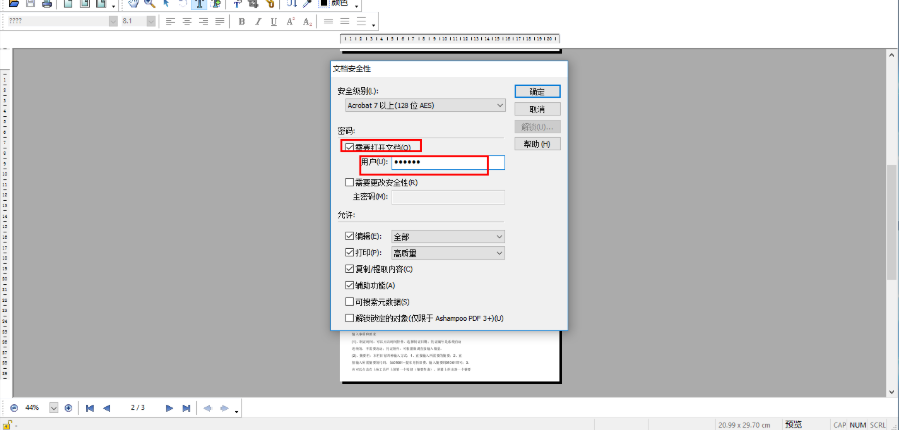The image size is (899, 430).
Task: Click the 用户 password field
Action: coord(448,162)
